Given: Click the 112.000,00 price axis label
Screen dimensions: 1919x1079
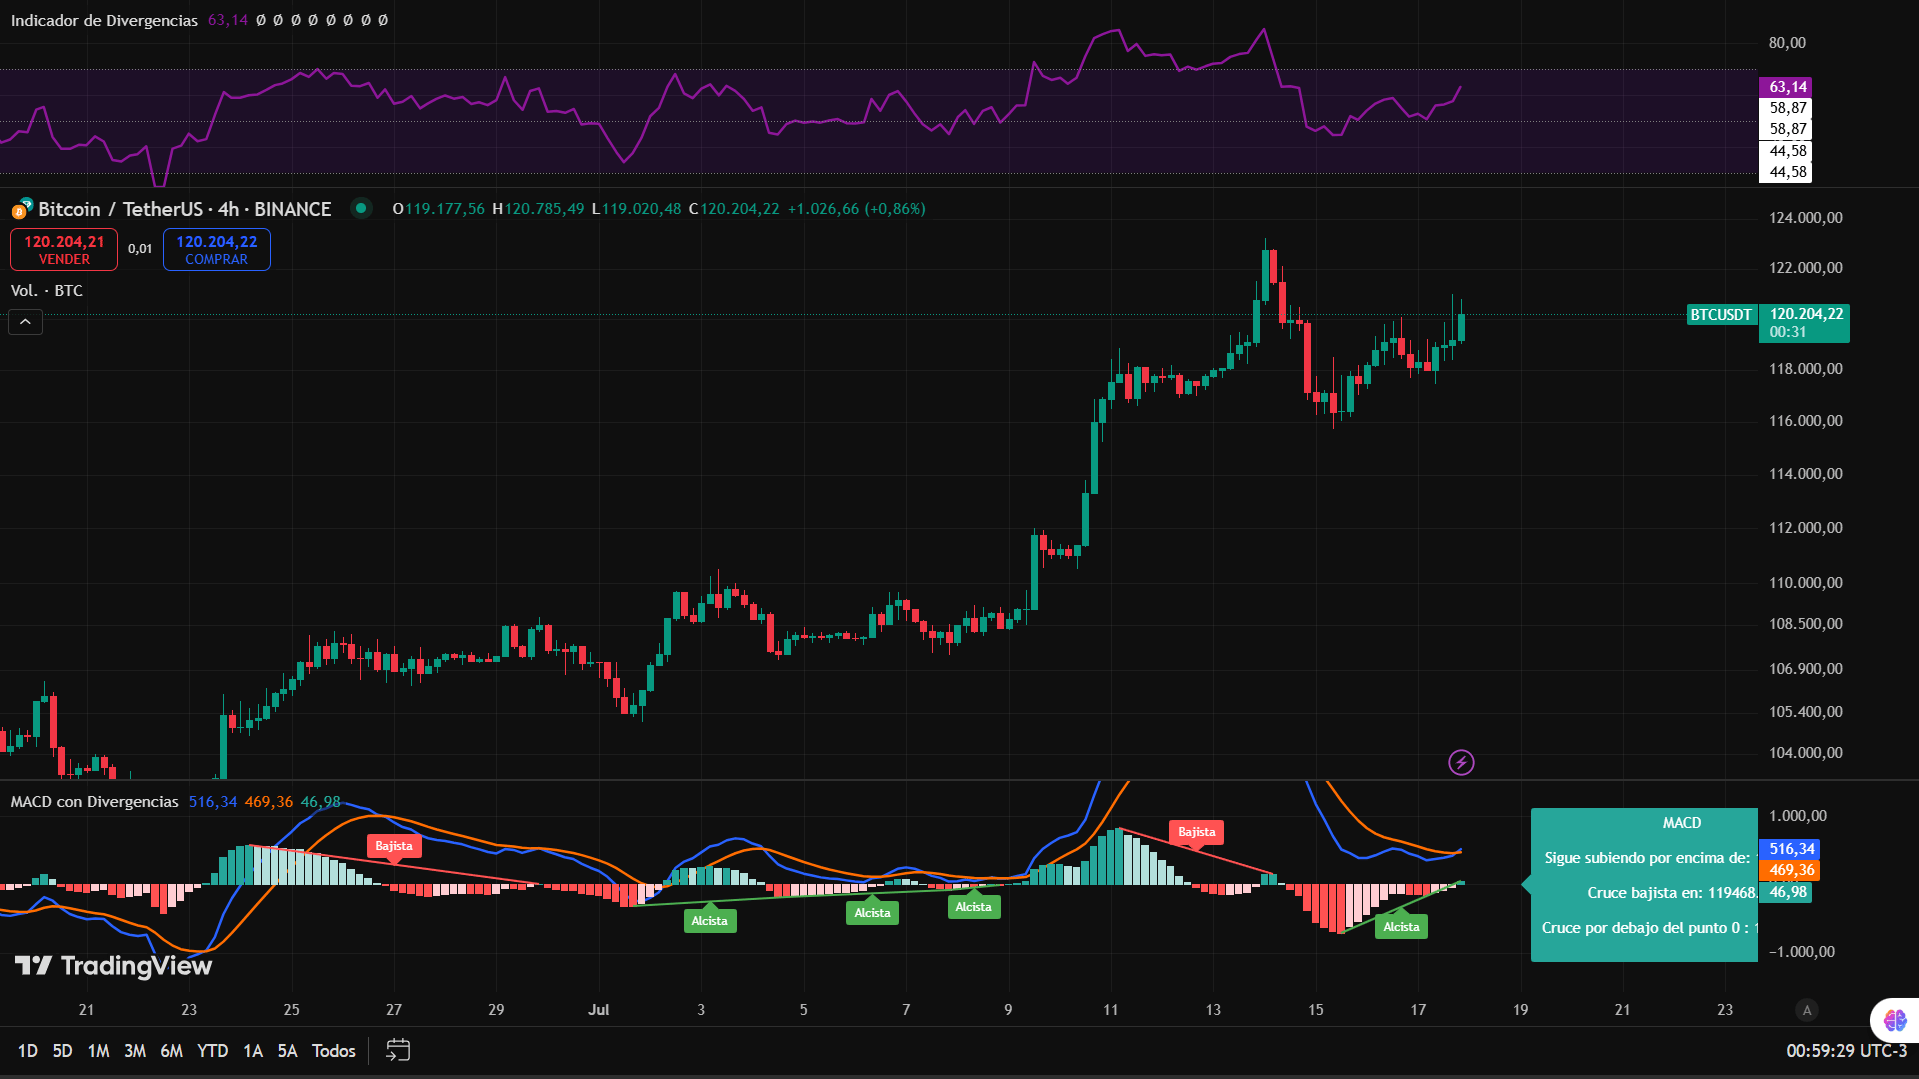Looking at the screenshot, I should point(1806,528).
